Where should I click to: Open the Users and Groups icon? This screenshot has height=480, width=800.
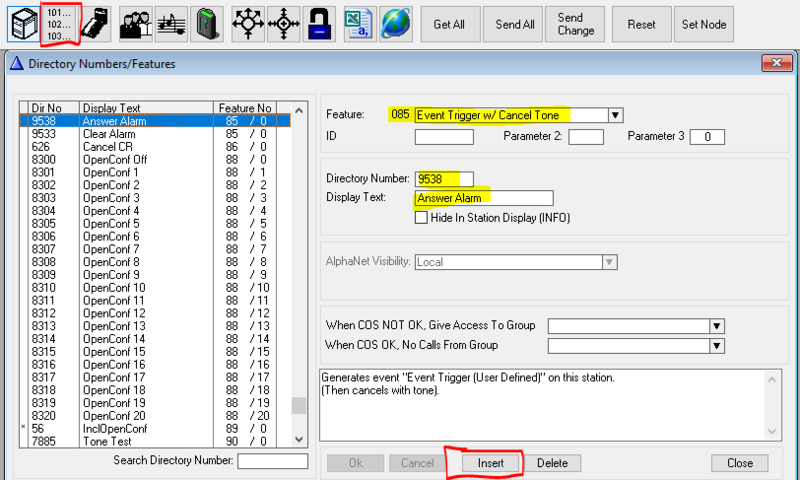[x=136, y=24]
